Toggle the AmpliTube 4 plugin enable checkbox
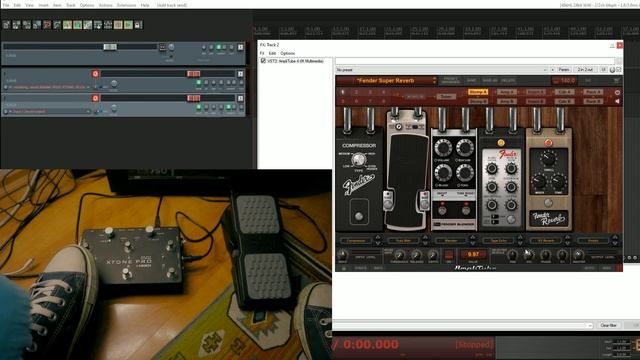Screen dimensions: 640x360 263,61
